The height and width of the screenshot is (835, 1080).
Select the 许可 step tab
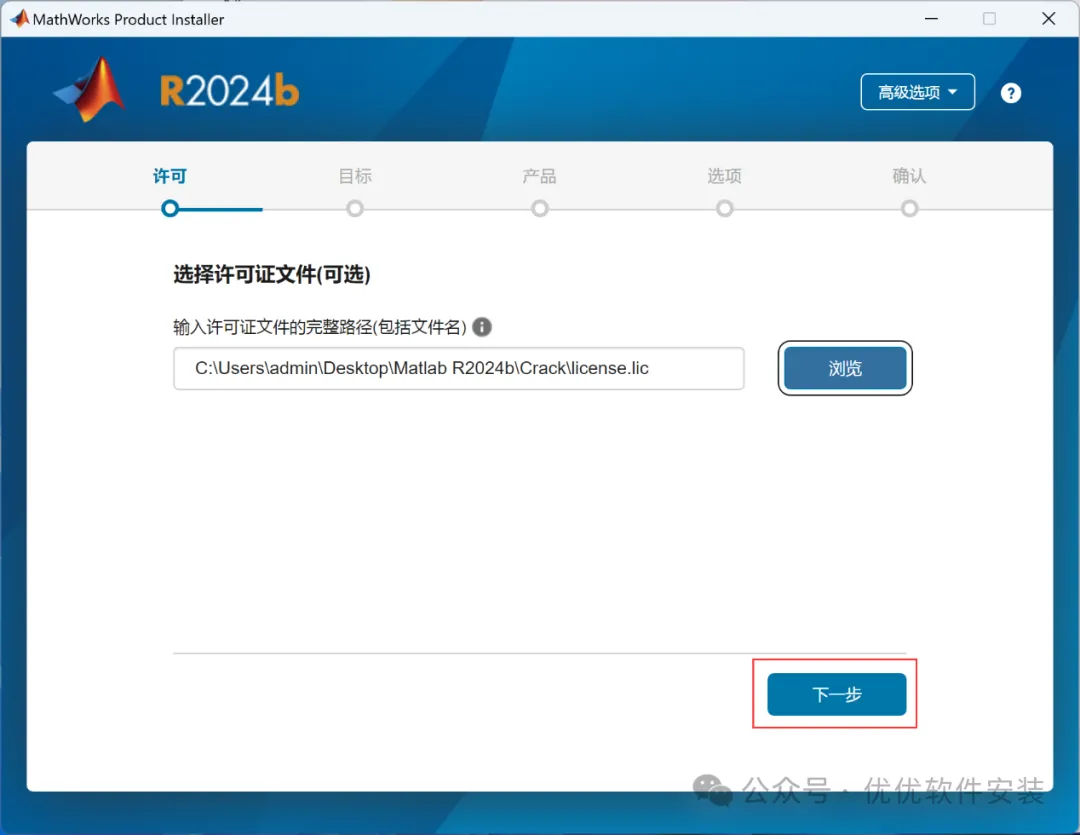(169, 176)
